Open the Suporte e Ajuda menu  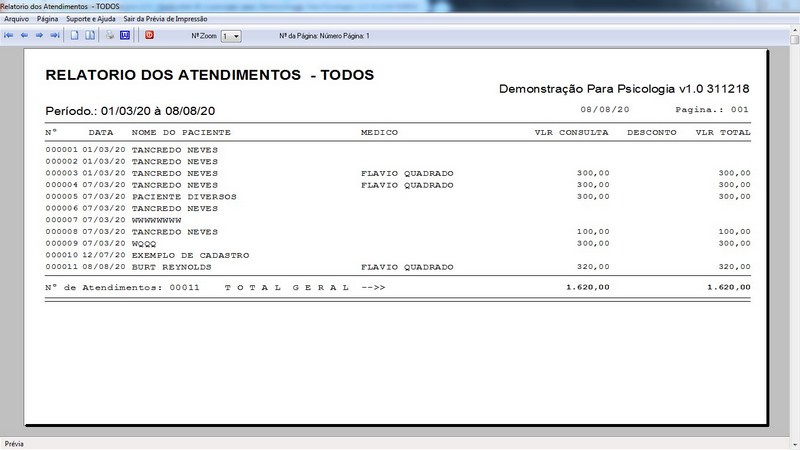(x=90, y=19)
